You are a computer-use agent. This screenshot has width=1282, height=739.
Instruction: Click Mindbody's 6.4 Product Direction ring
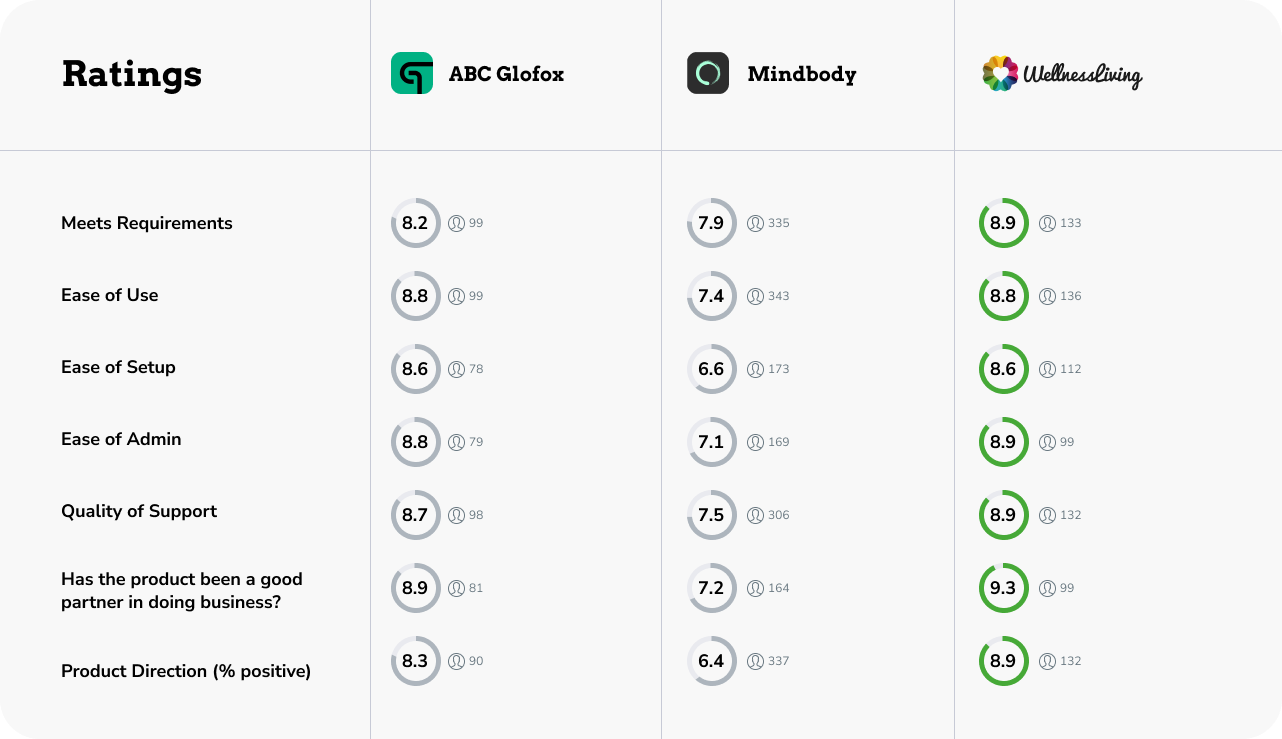click(x=711, y=661)
